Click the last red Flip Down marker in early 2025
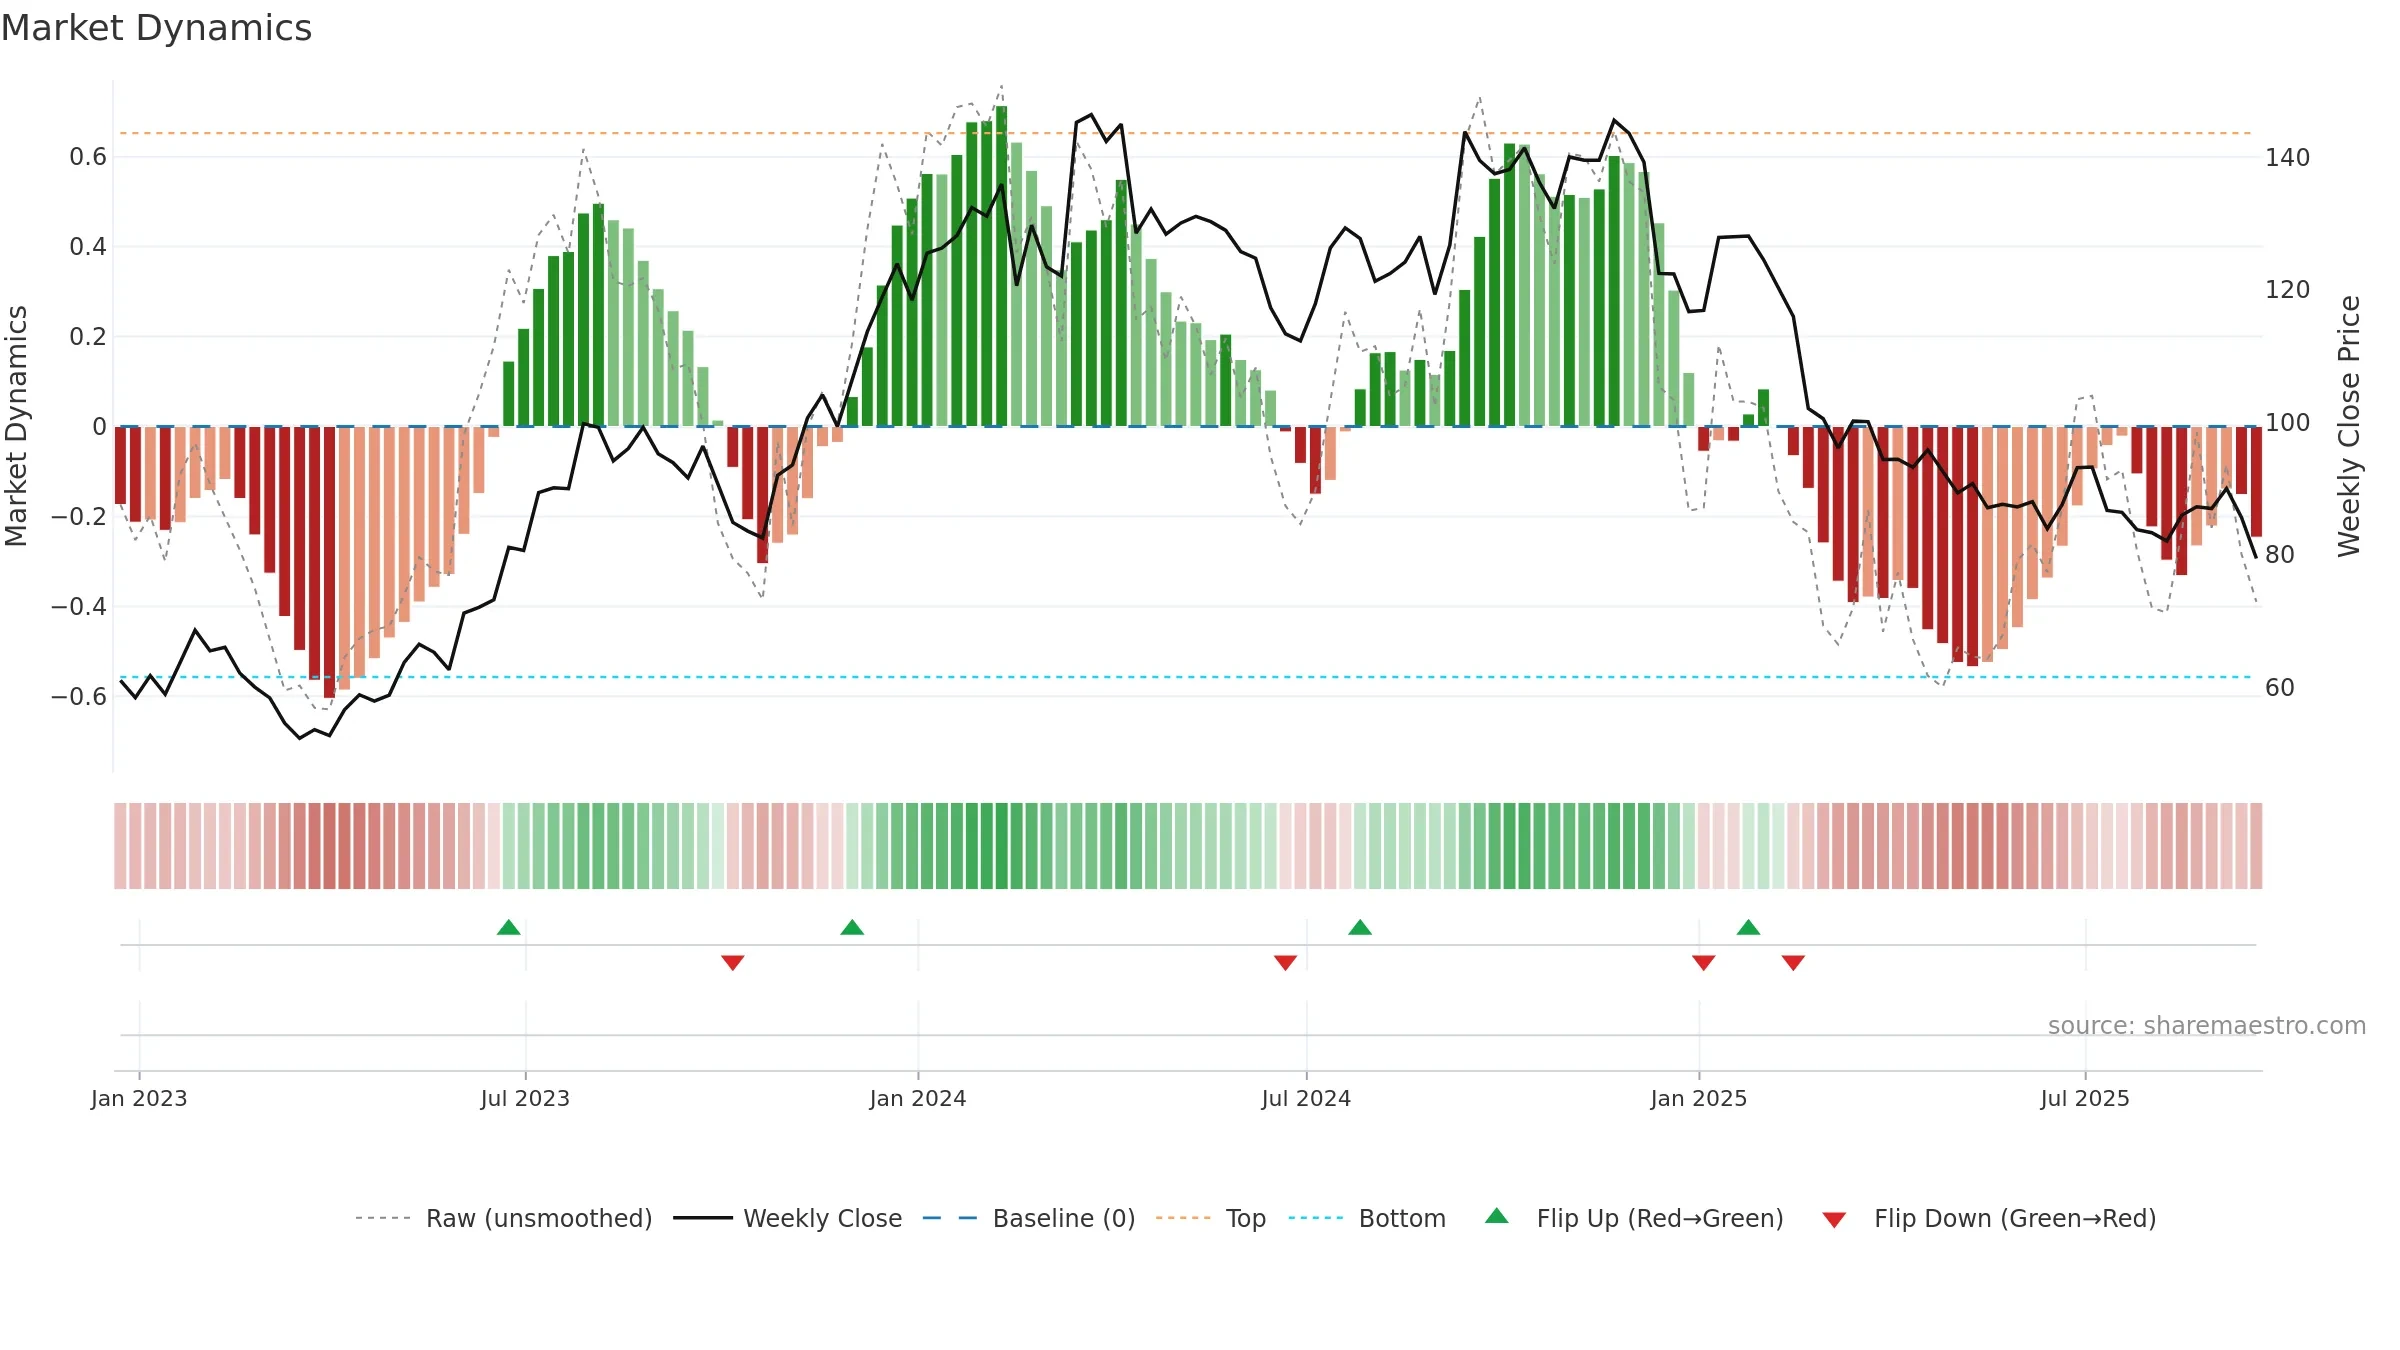The height and width of the screenshot is (1350, 2400). pos(1793,963)
